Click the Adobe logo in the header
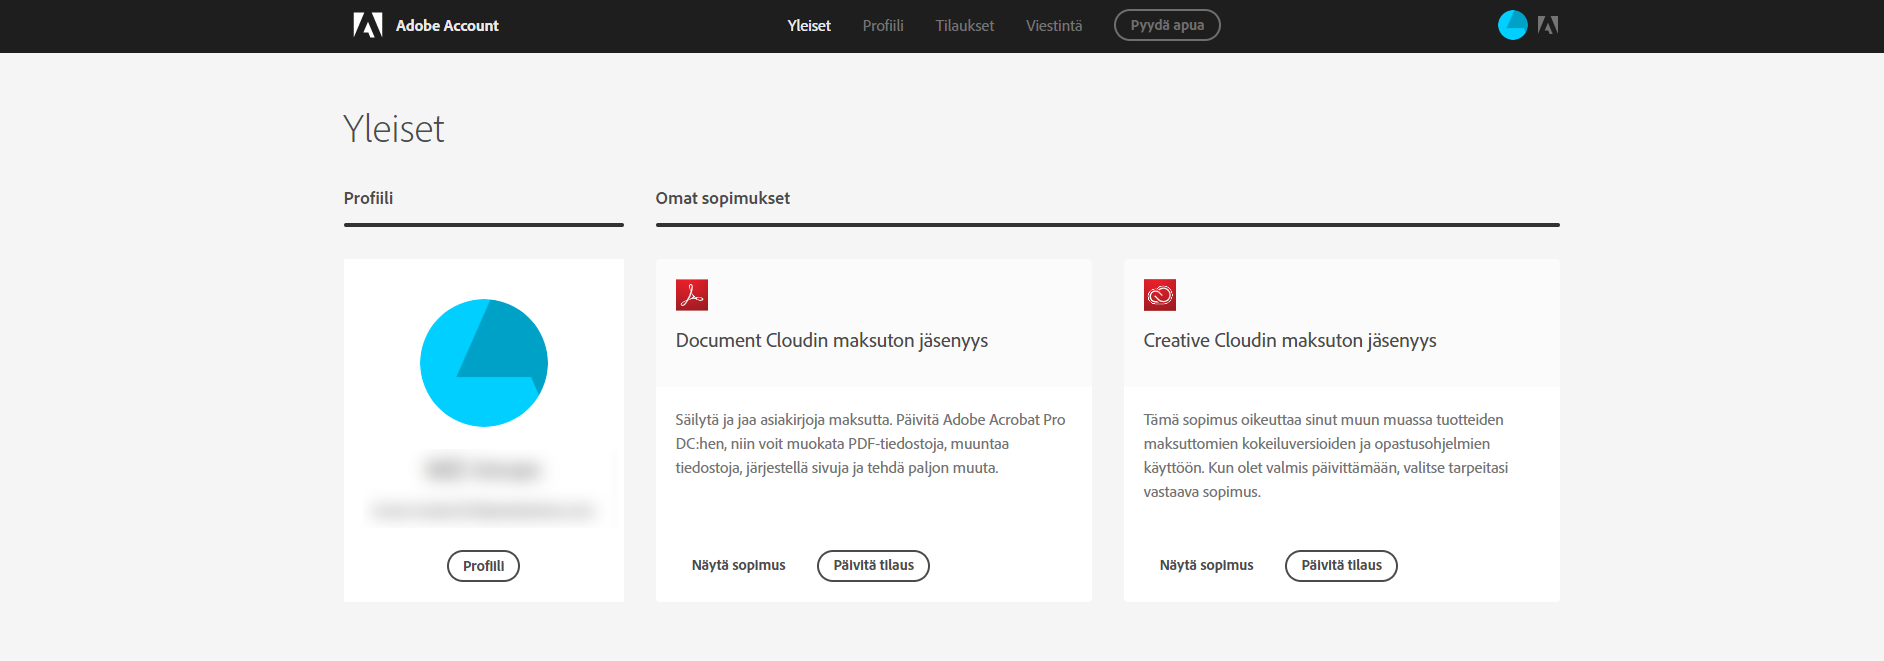 (x=367, y=25)
